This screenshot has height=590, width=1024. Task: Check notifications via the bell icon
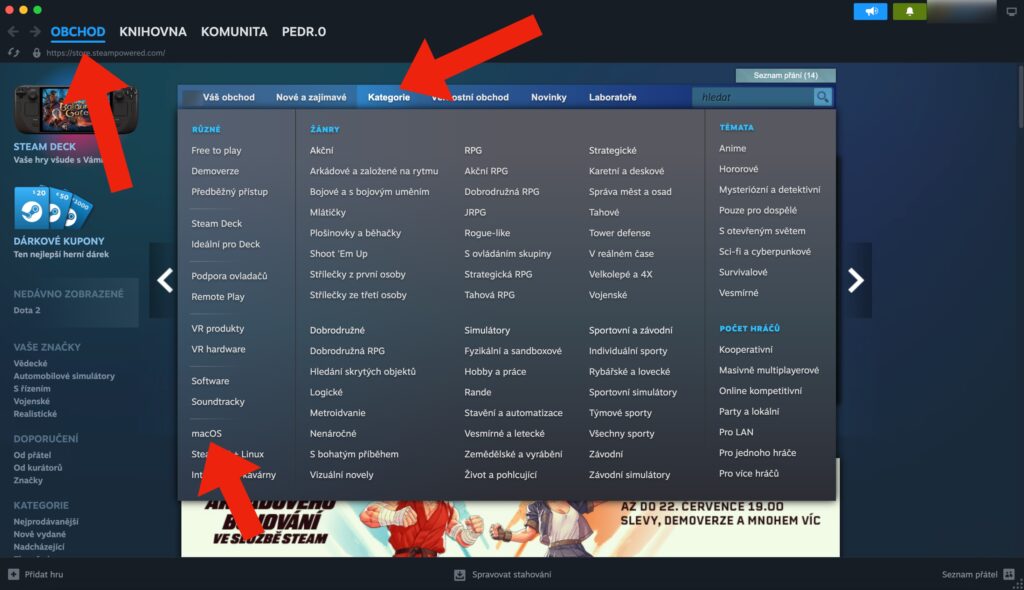click(x=909, y=11)
